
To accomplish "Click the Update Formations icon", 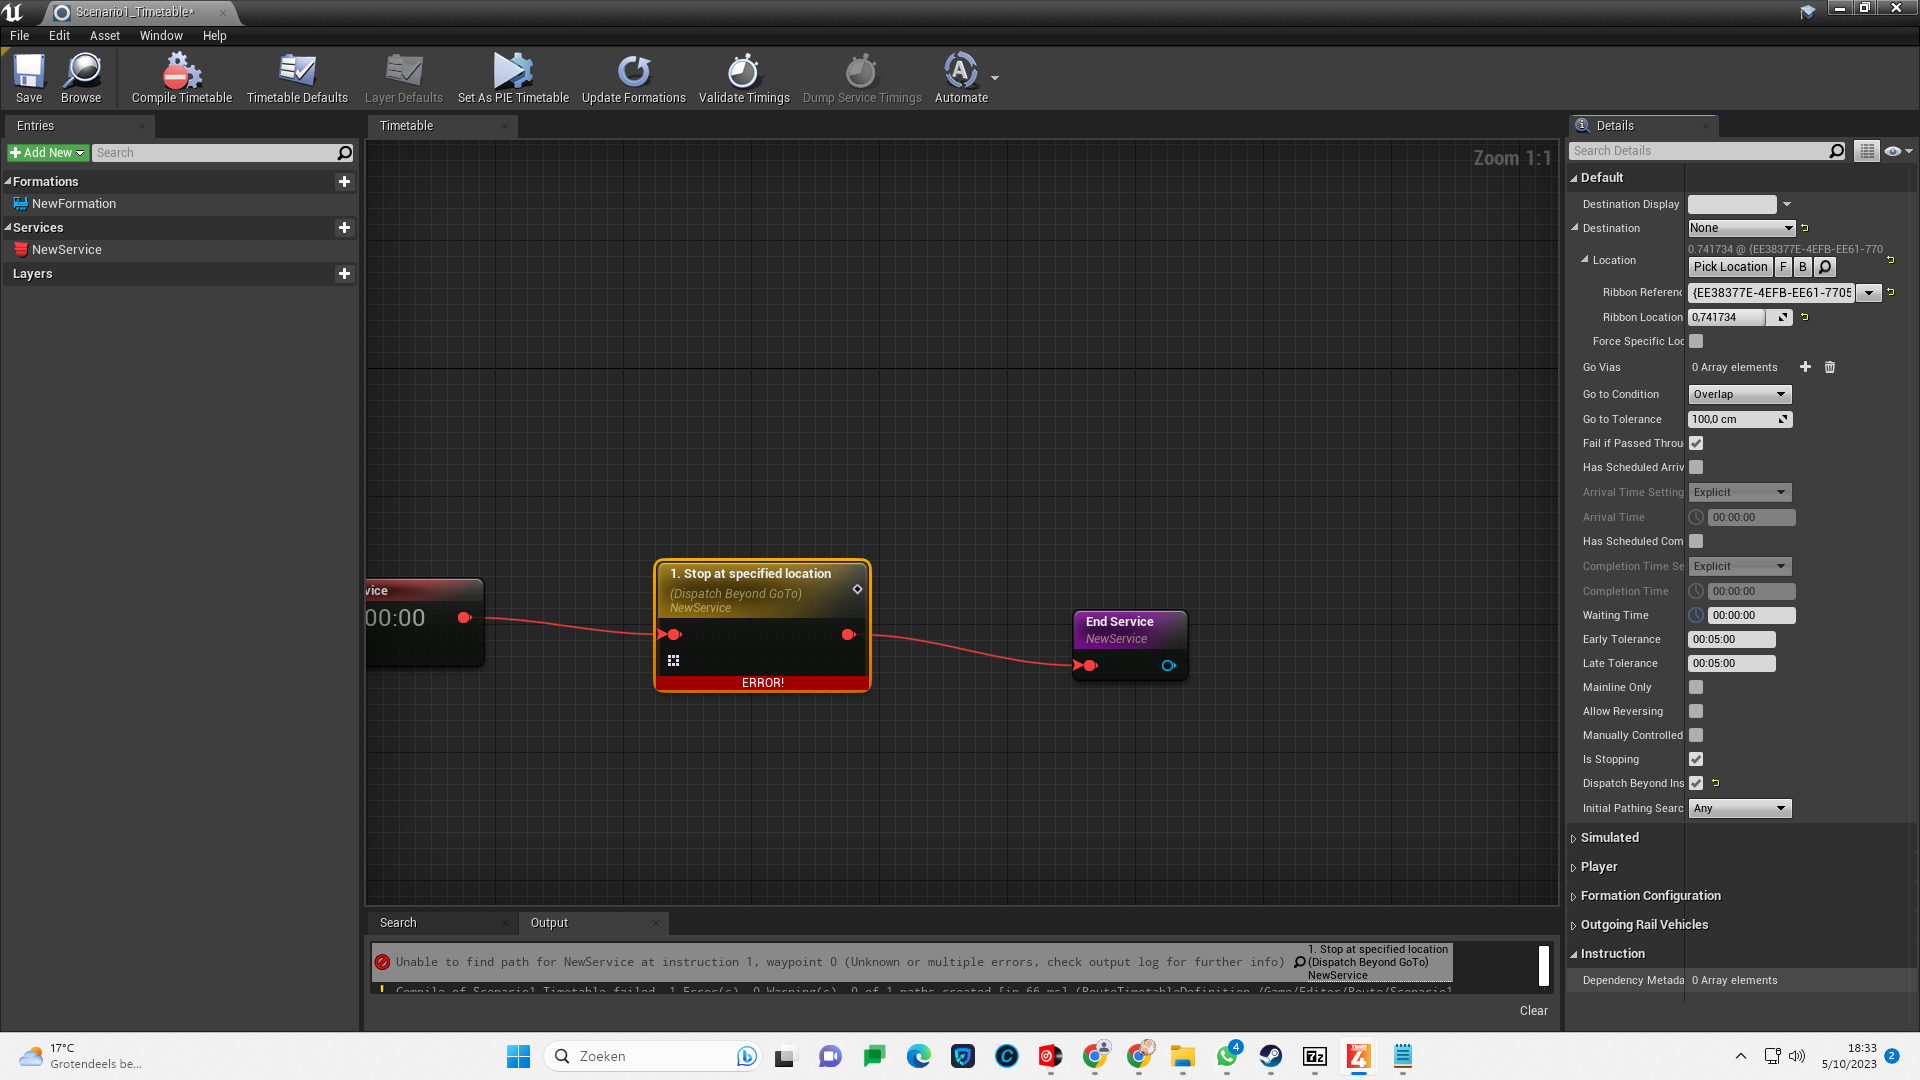I will [x=633, y=72].
